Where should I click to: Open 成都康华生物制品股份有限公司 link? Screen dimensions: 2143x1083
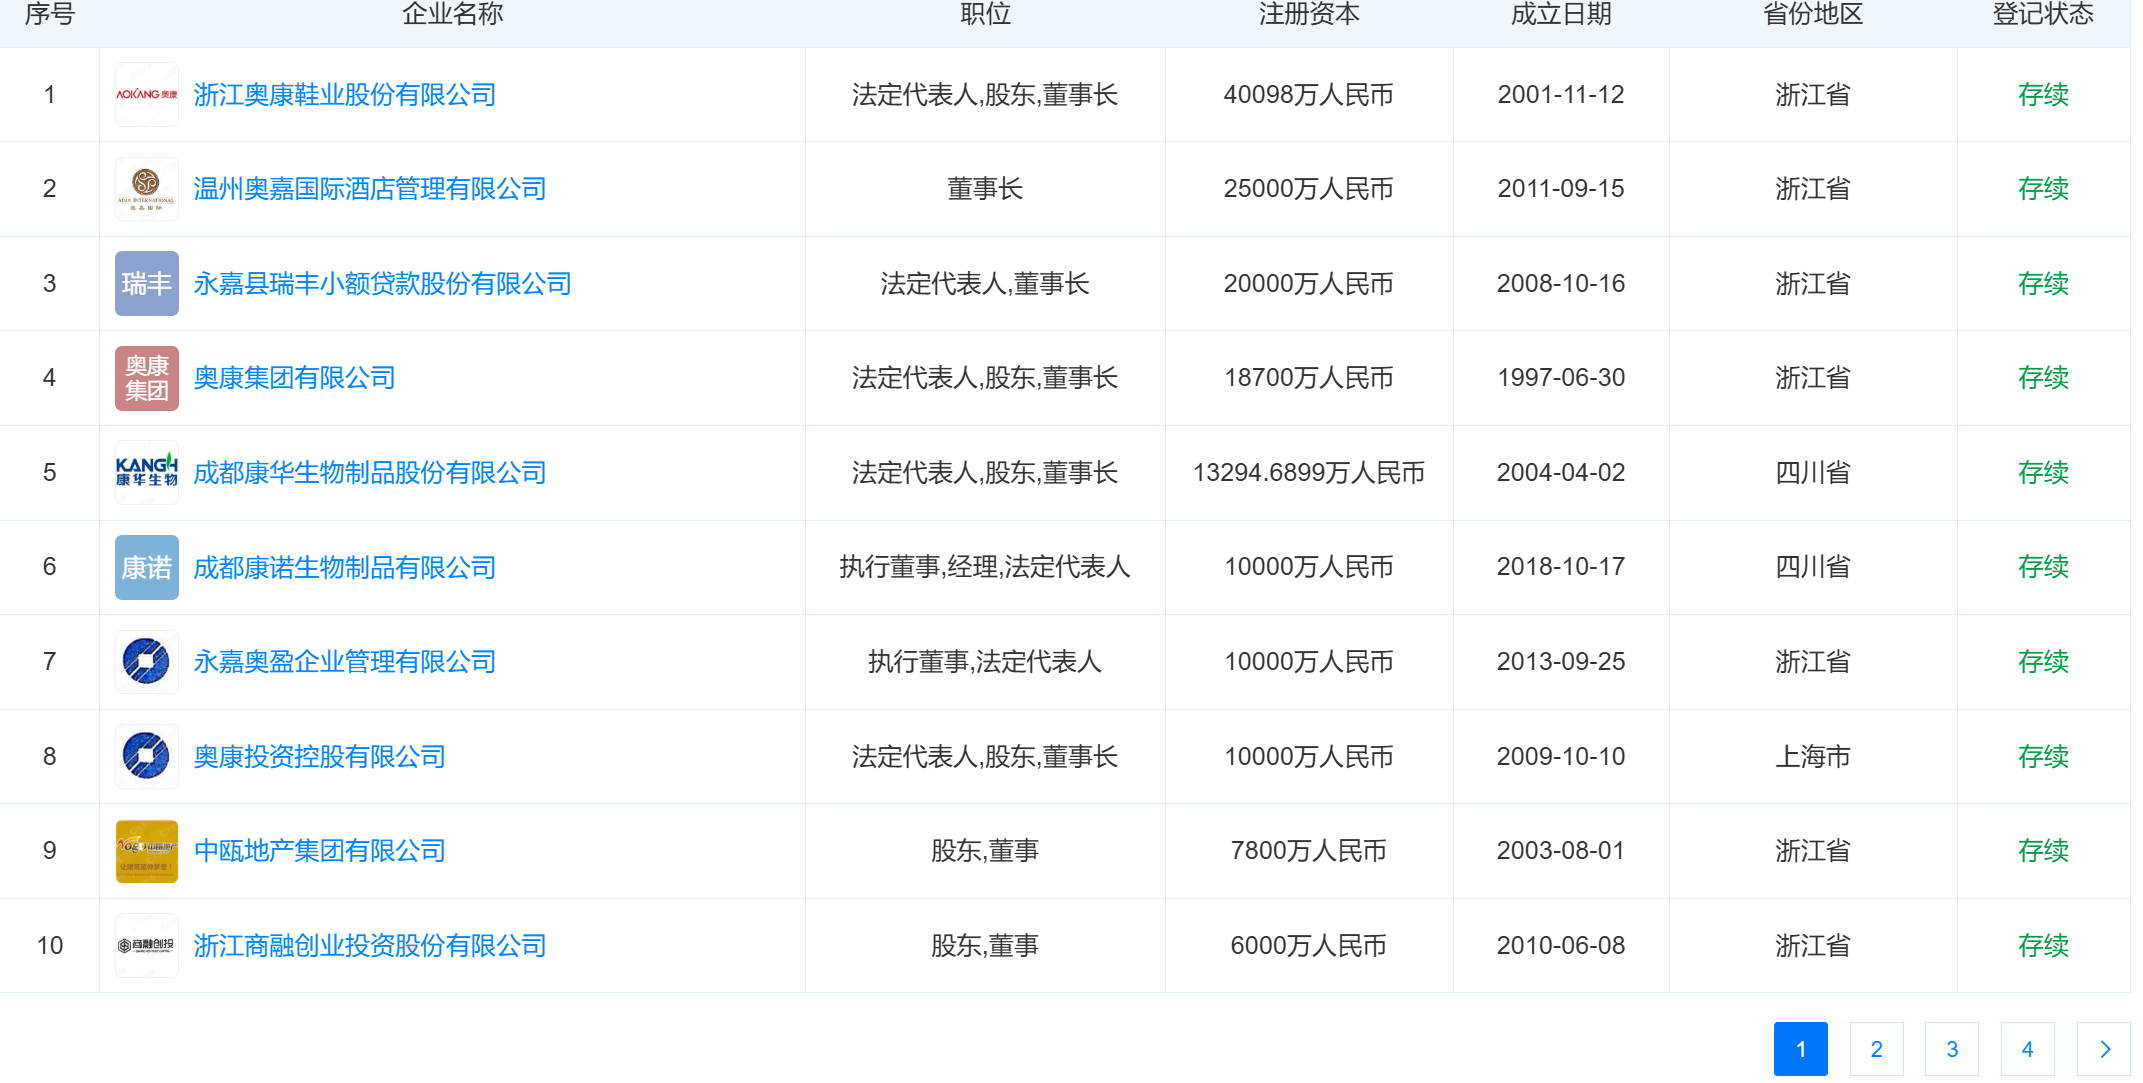pyautogui.click(x=369, y=473)
